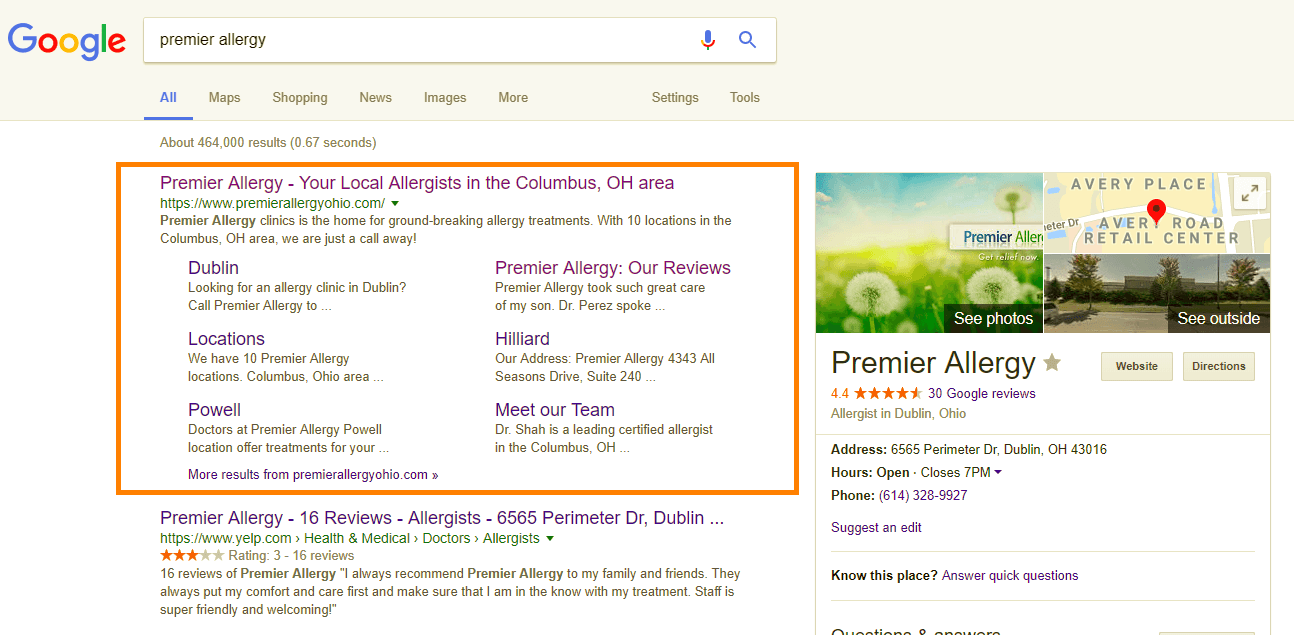Click the red map pin marker
Image resolution: width=1294 pixels, height=635 pixels.
point(1157,211)
